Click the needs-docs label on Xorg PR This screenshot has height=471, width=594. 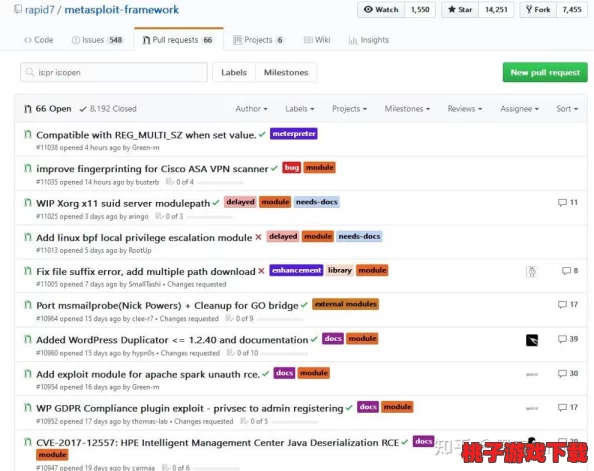[317, 202]
